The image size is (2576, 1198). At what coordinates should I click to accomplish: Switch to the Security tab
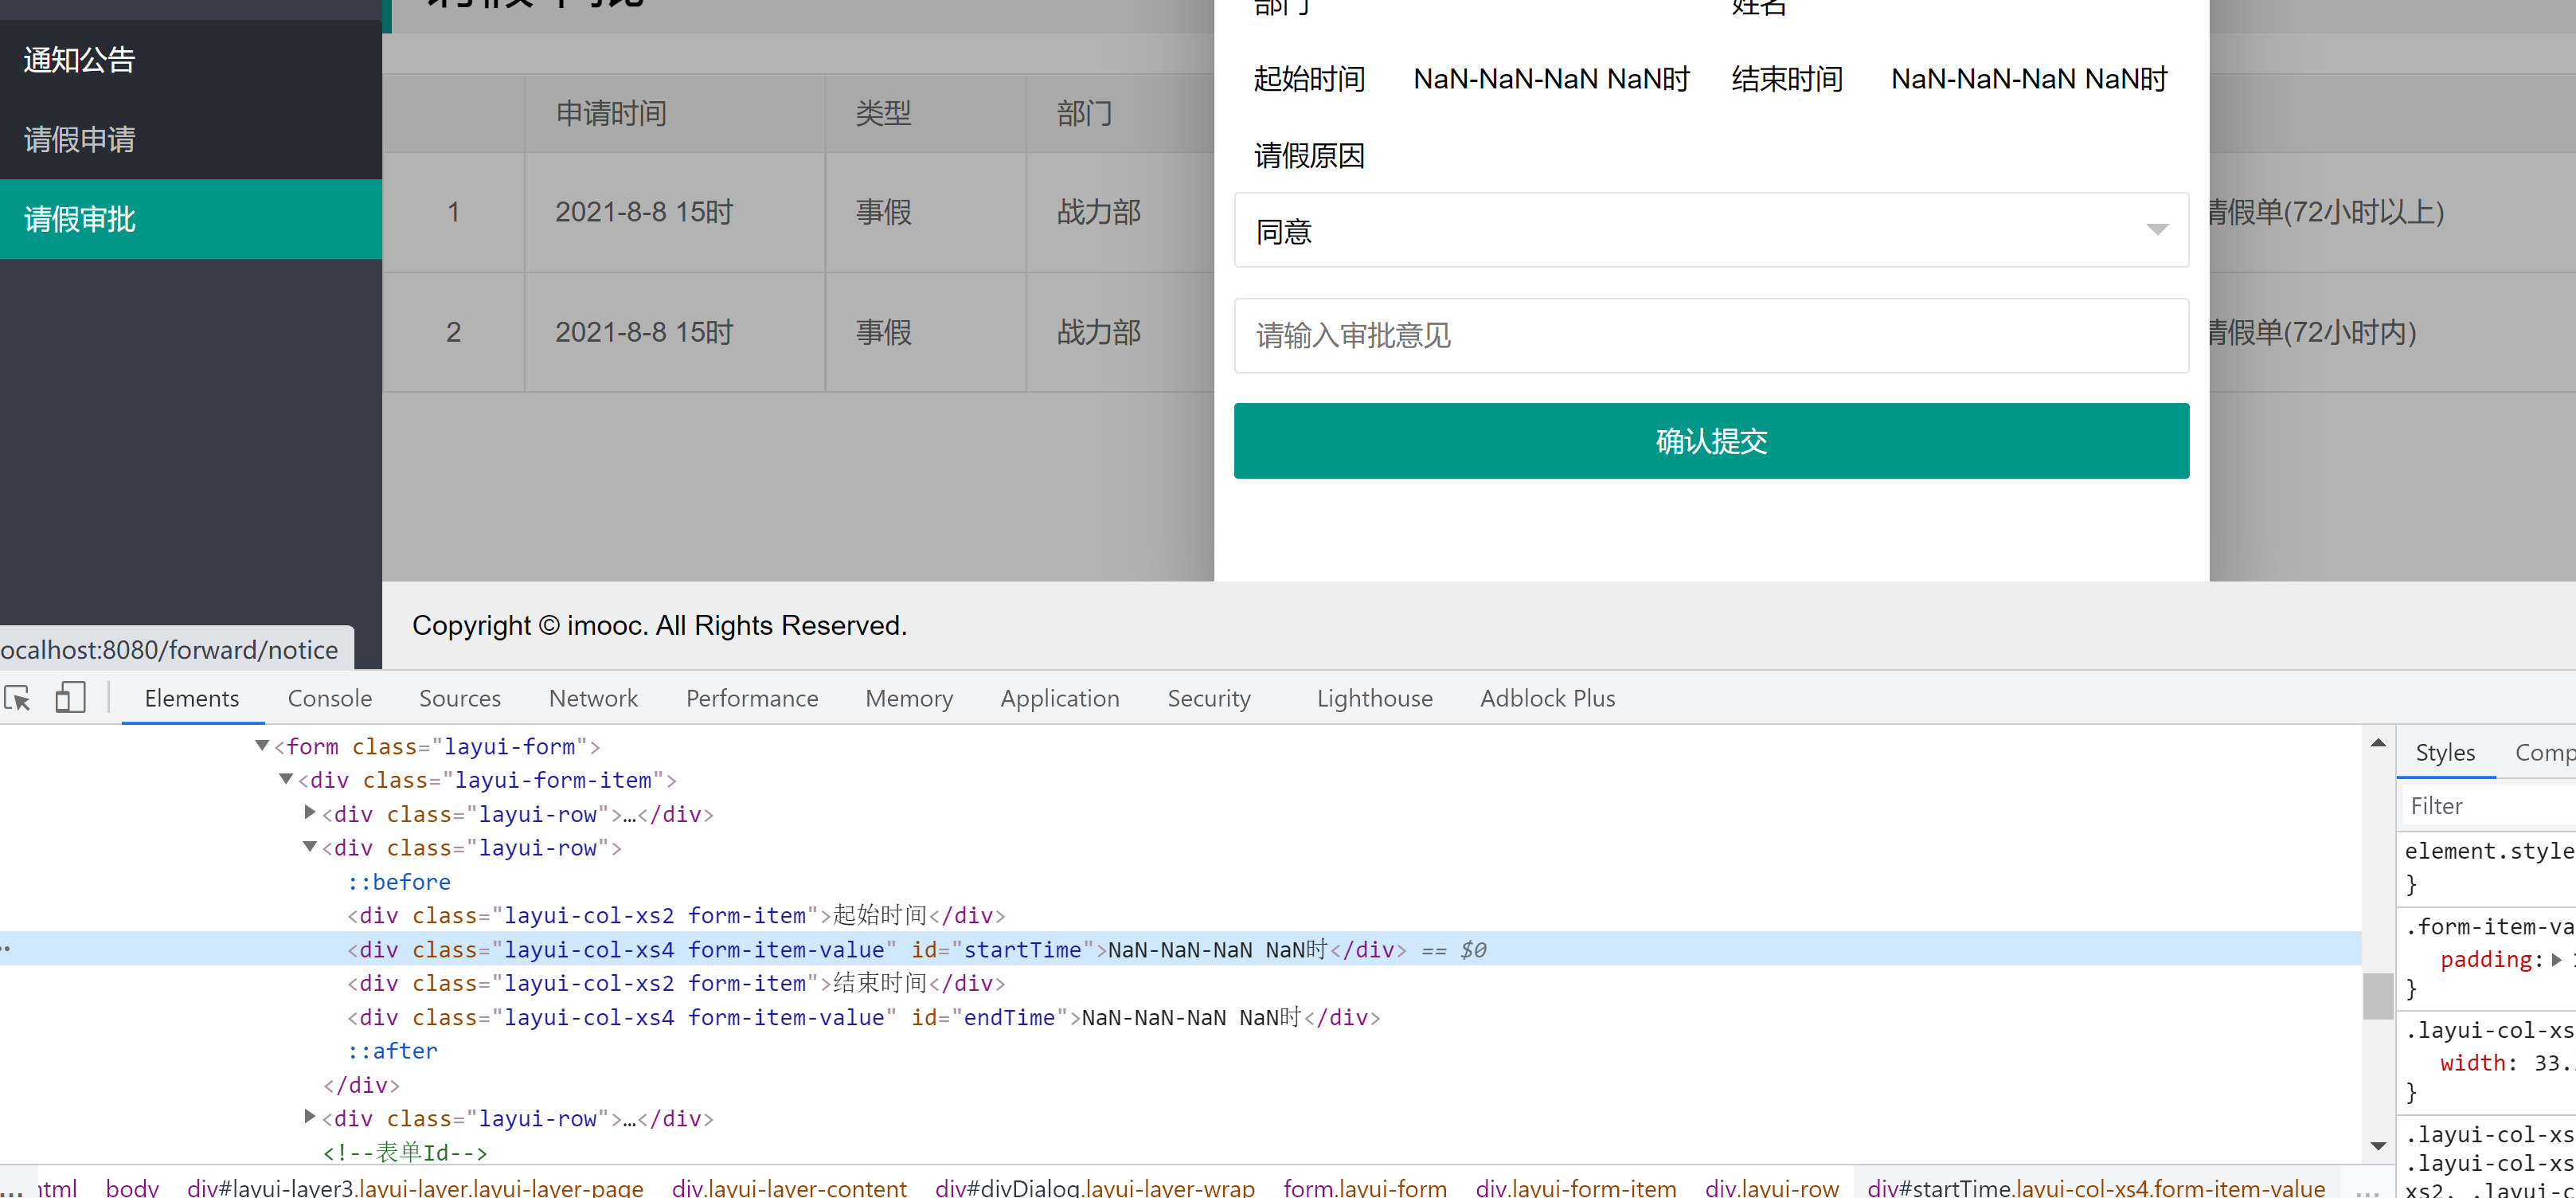[x=1209, y=698]
